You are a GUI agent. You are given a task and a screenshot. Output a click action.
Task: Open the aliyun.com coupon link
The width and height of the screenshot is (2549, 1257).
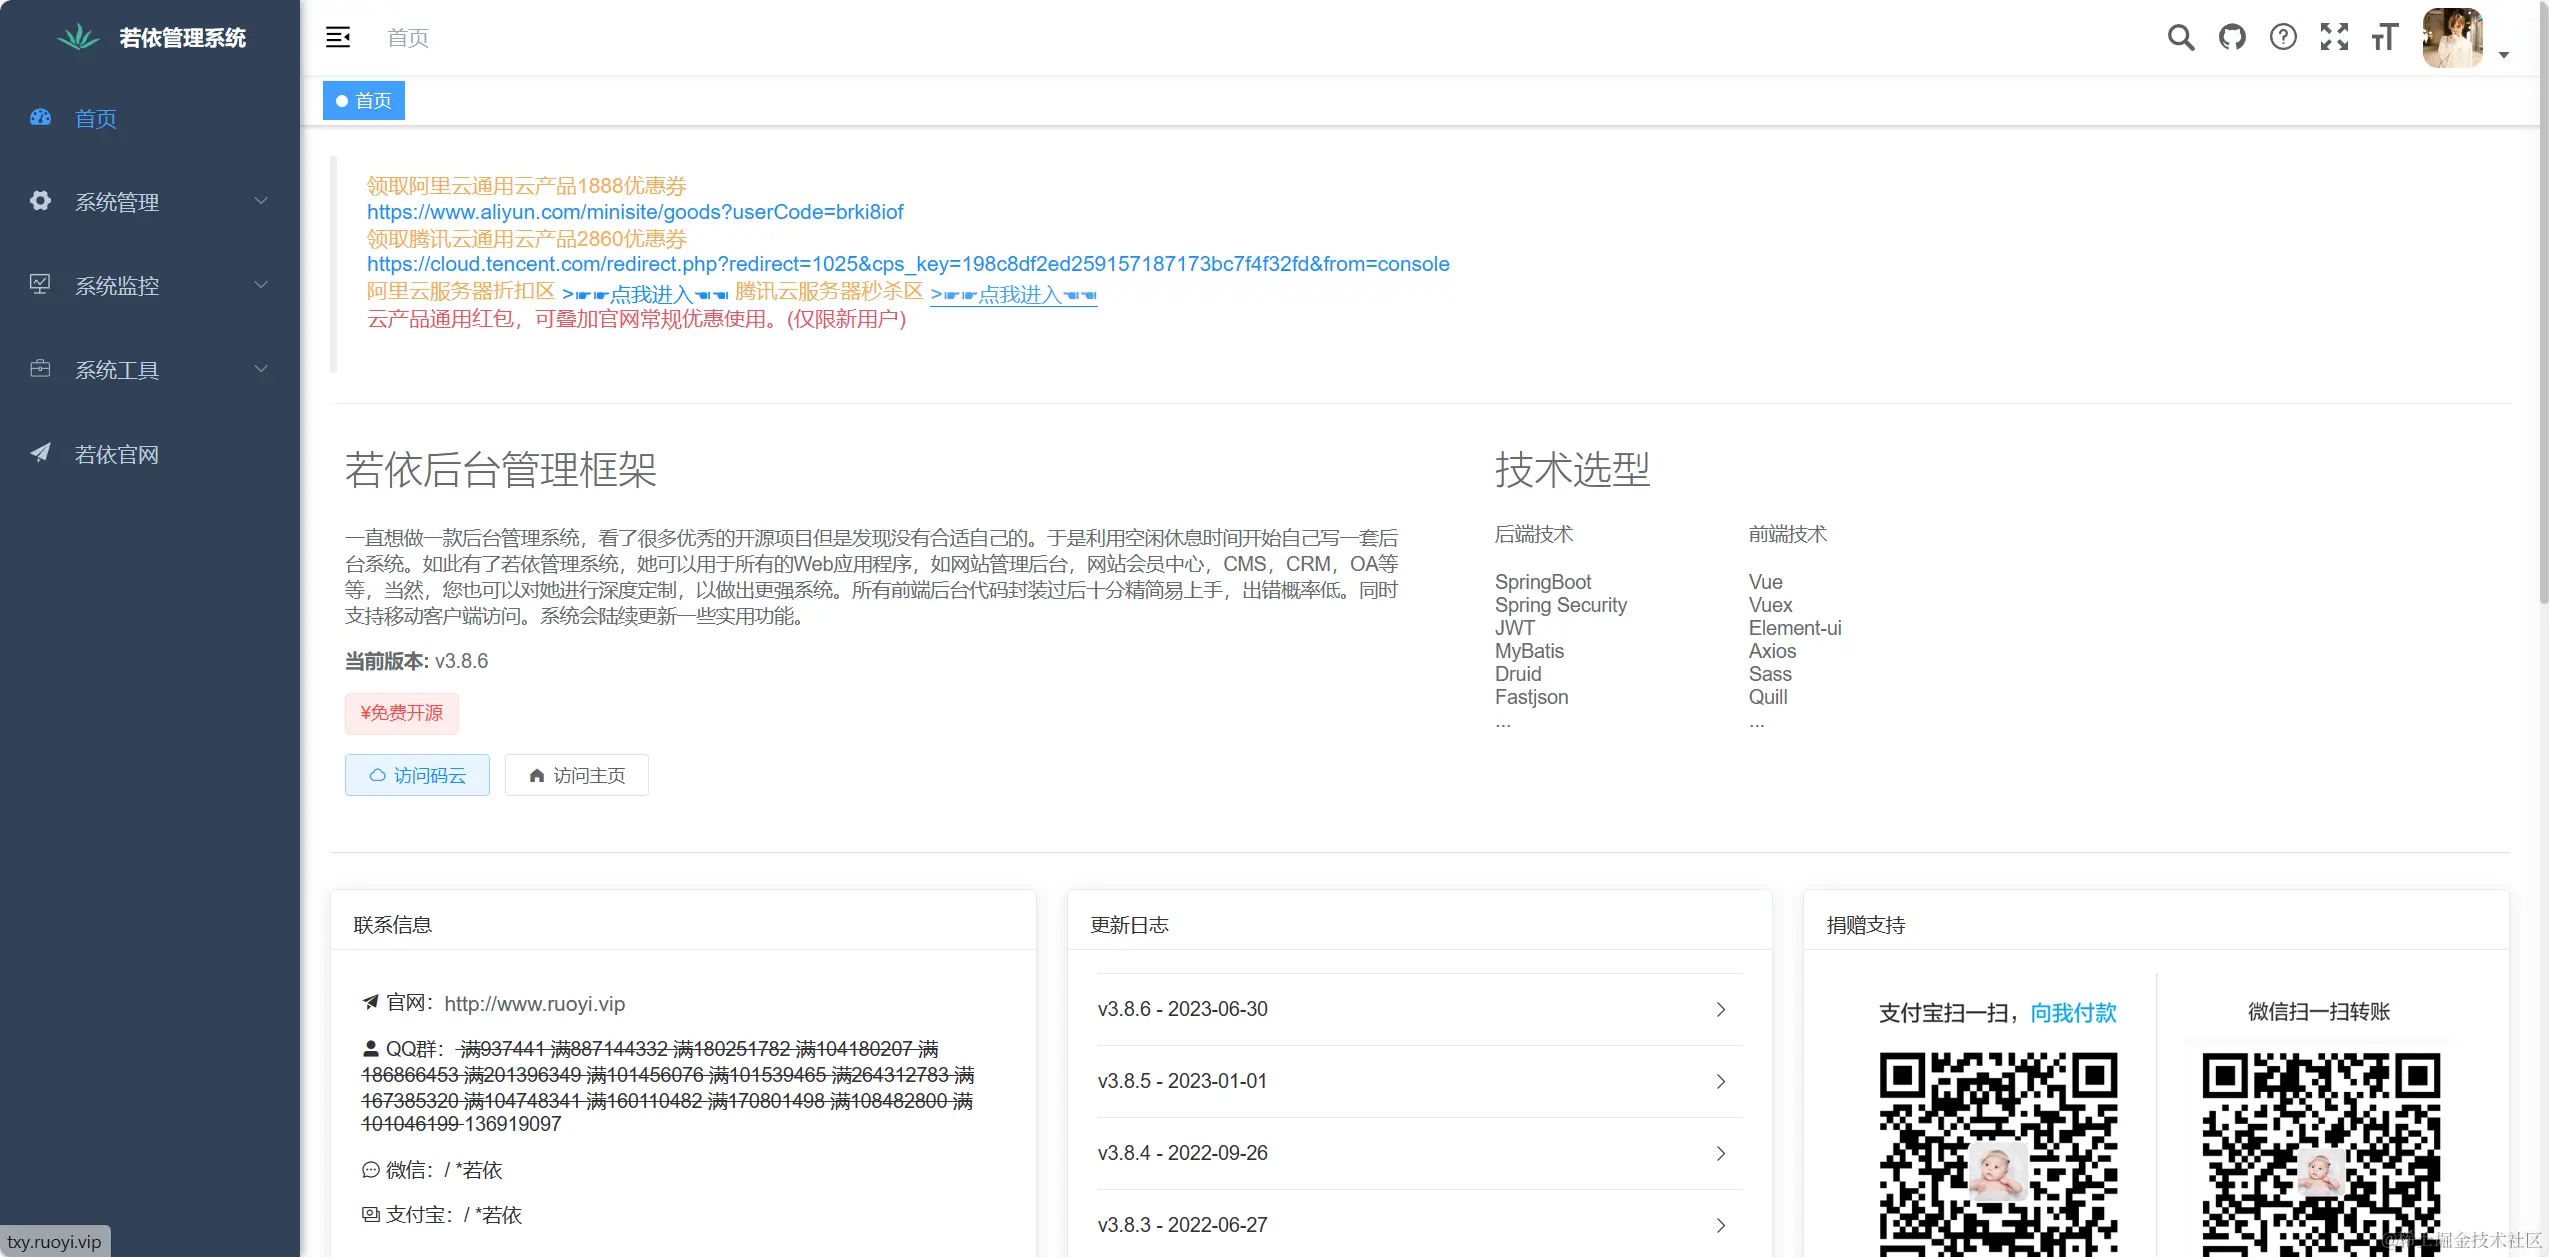click(635, 212)
